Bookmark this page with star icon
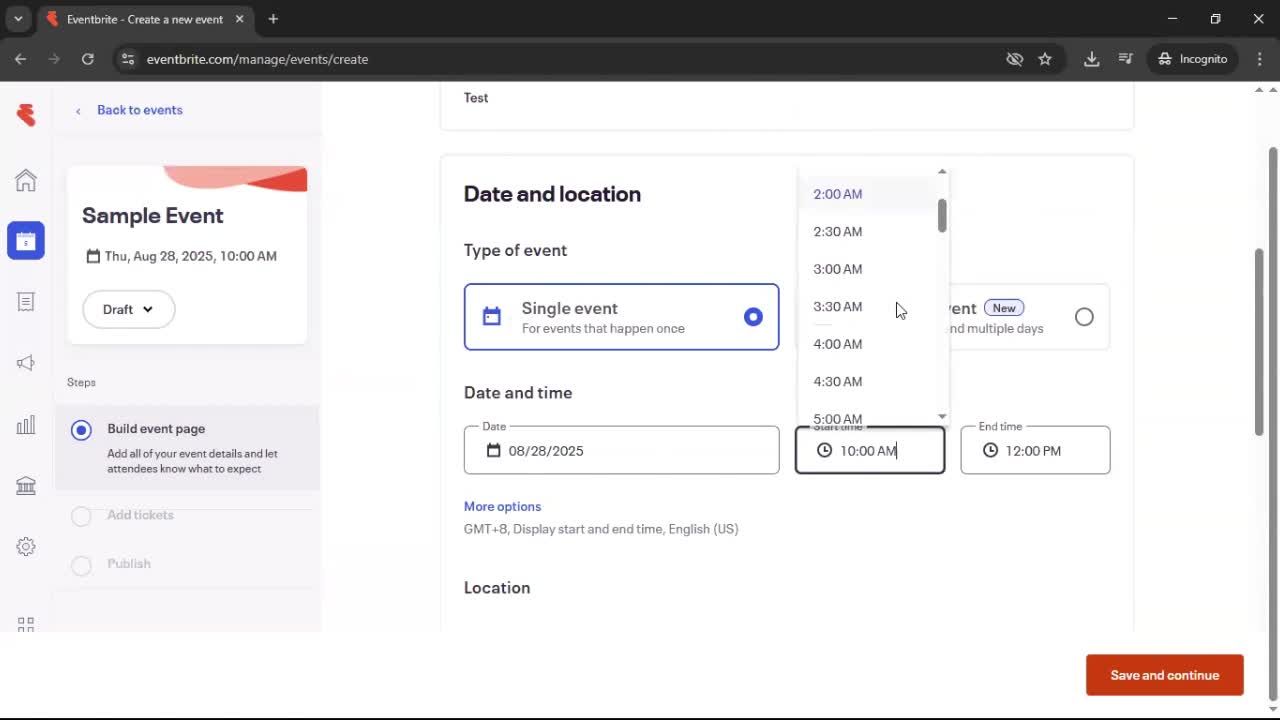 point(1045,59)
